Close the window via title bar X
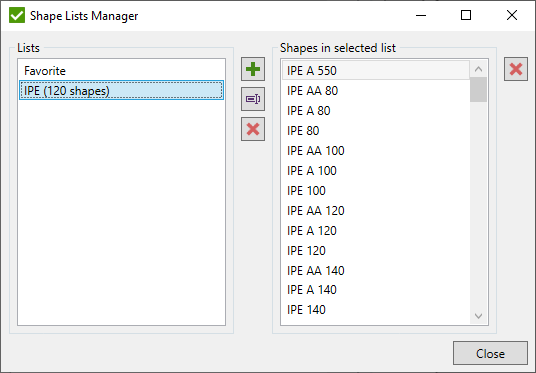536x373 pixels. pyautogui.click(x=512, y=15)
